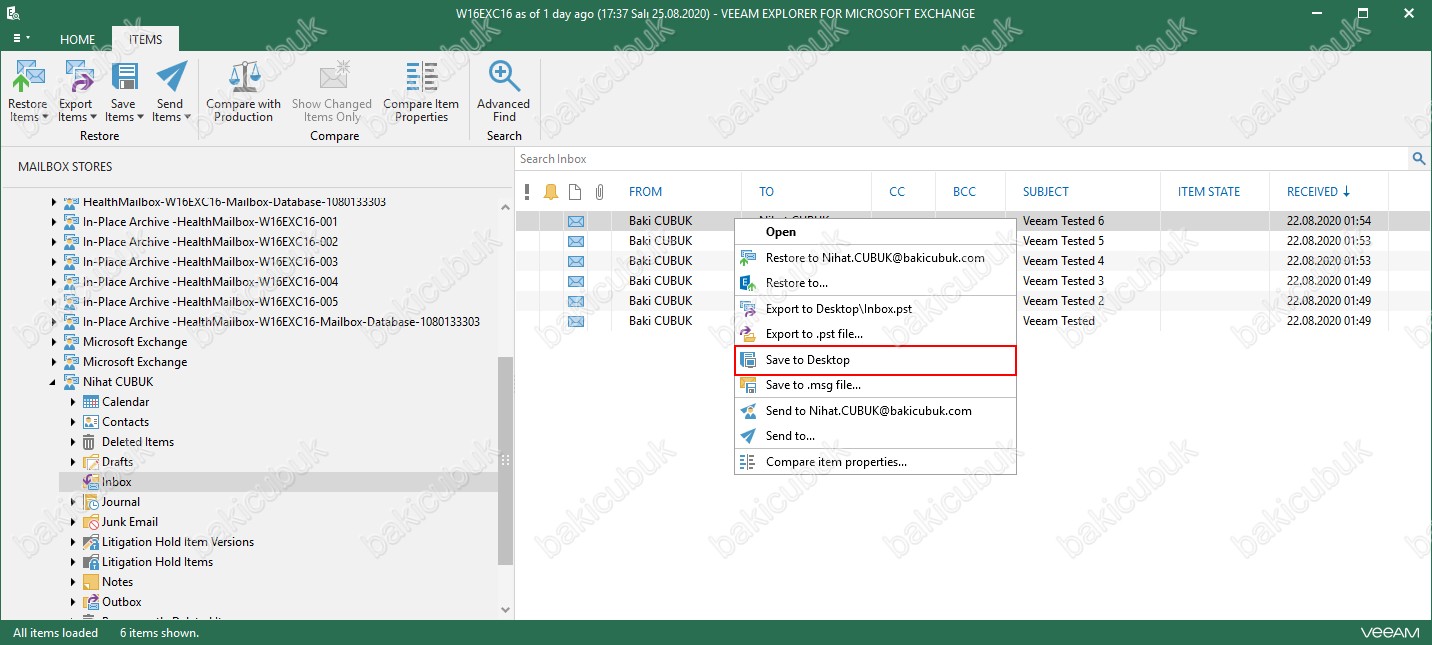This screenshot has width=1432, height=645.
Task: Click the reminder bell column icon
Action: [551, 192]
